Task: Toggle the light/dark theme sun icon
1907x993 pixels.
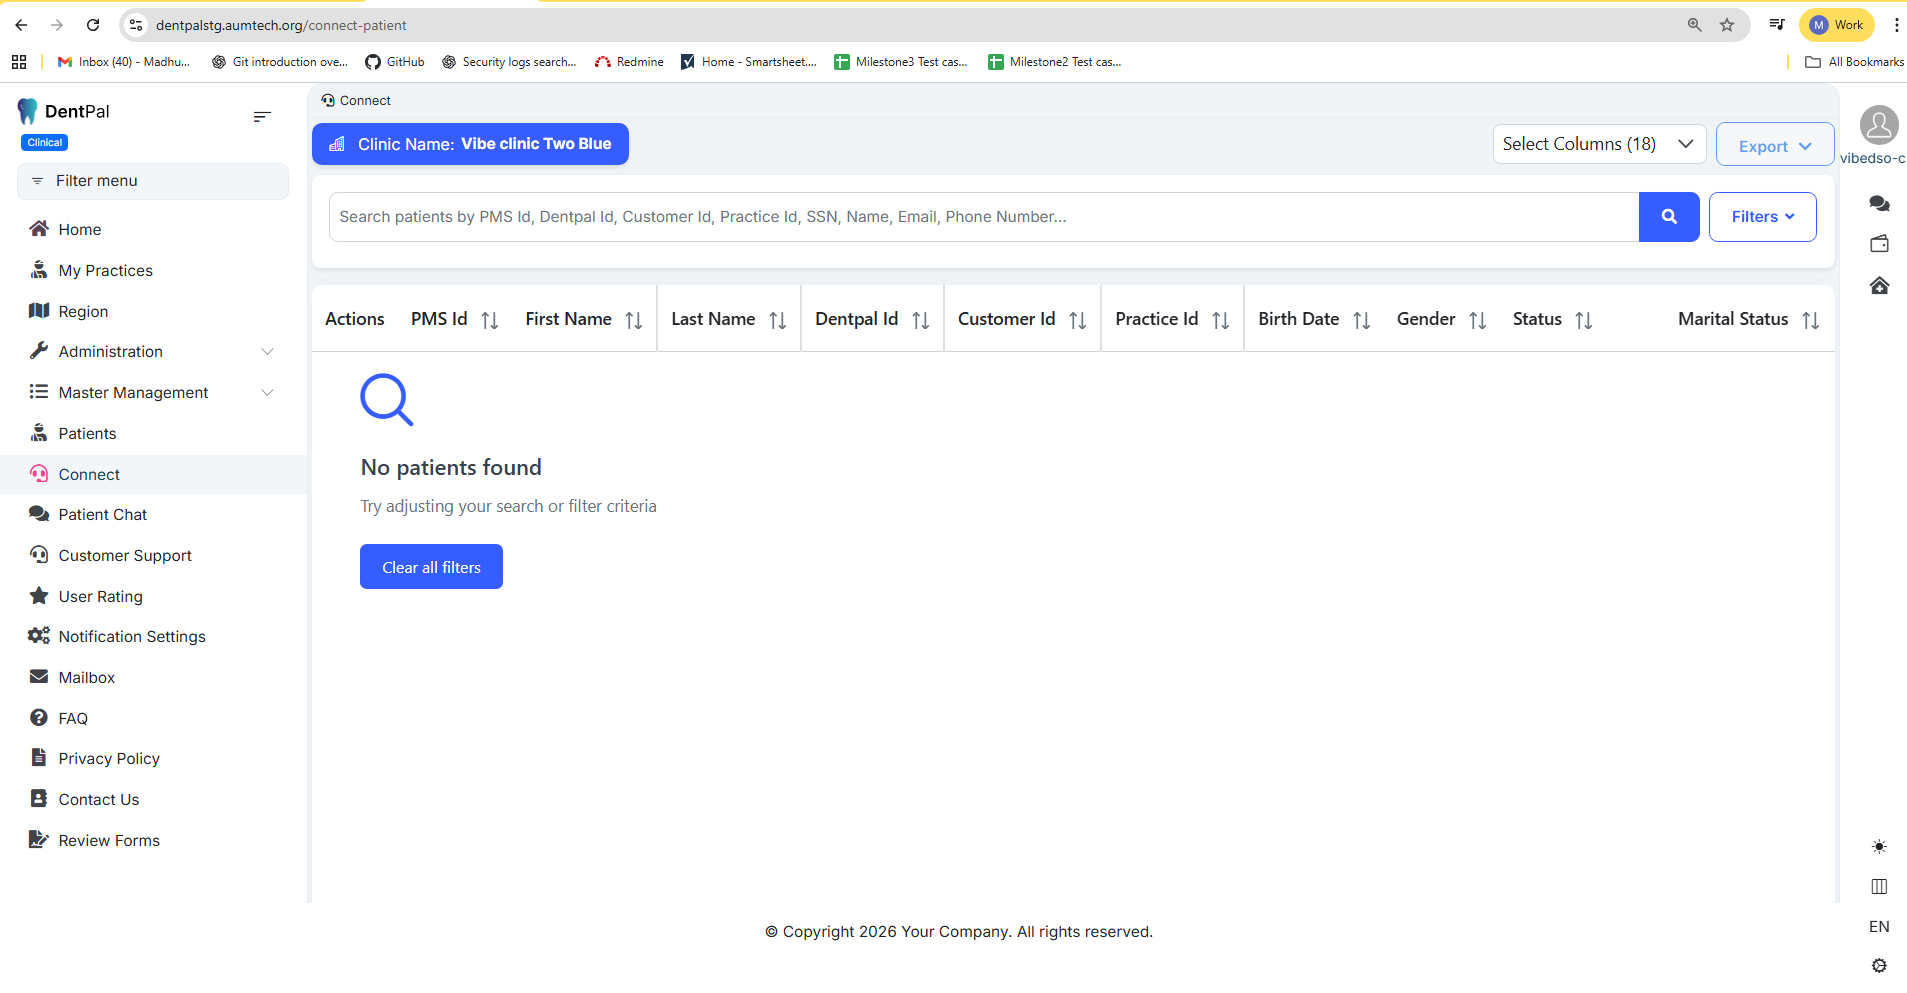Action: pos(1879,847)
